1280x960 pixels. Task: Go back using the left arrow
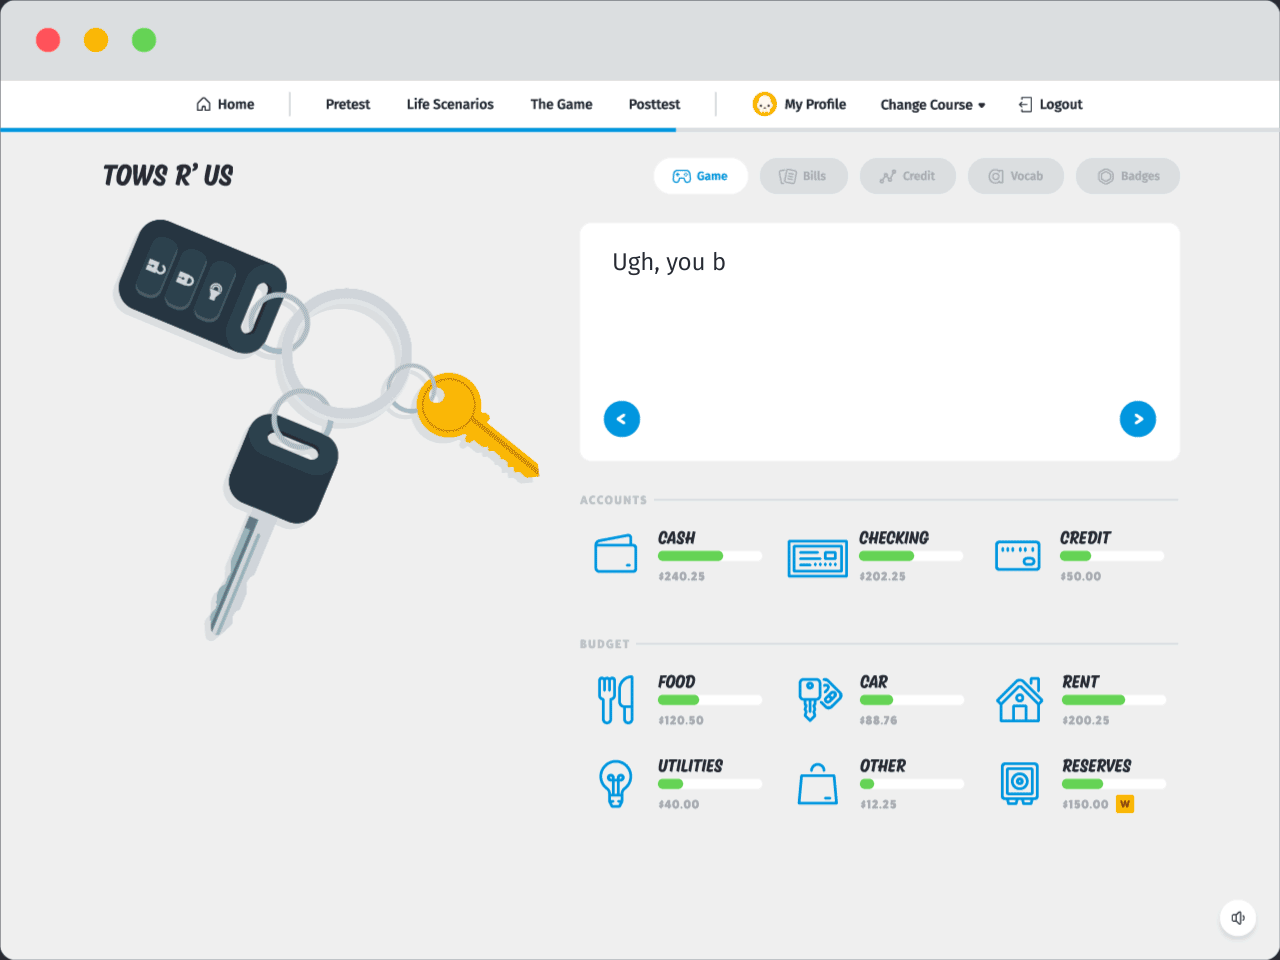click(x=622, y=419)
